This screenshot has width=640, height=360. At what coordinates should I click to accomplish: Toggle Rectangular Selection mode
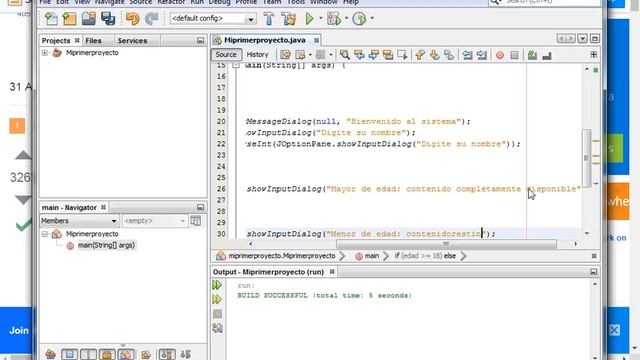[x=402, y=55]
